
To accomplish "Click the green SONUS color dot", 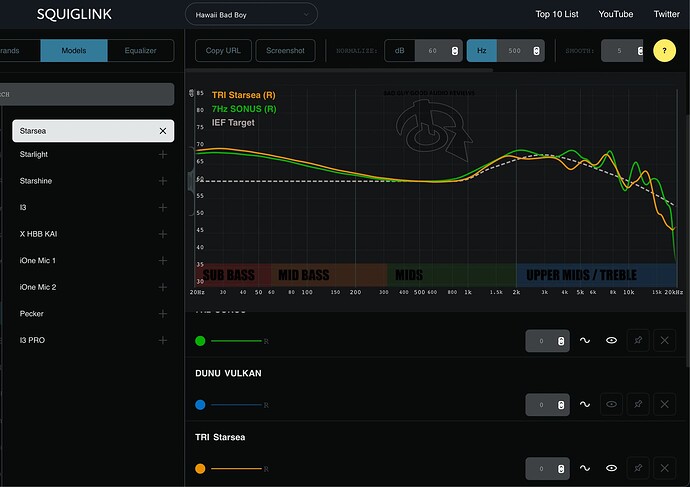I will click(x=200, y=341).
